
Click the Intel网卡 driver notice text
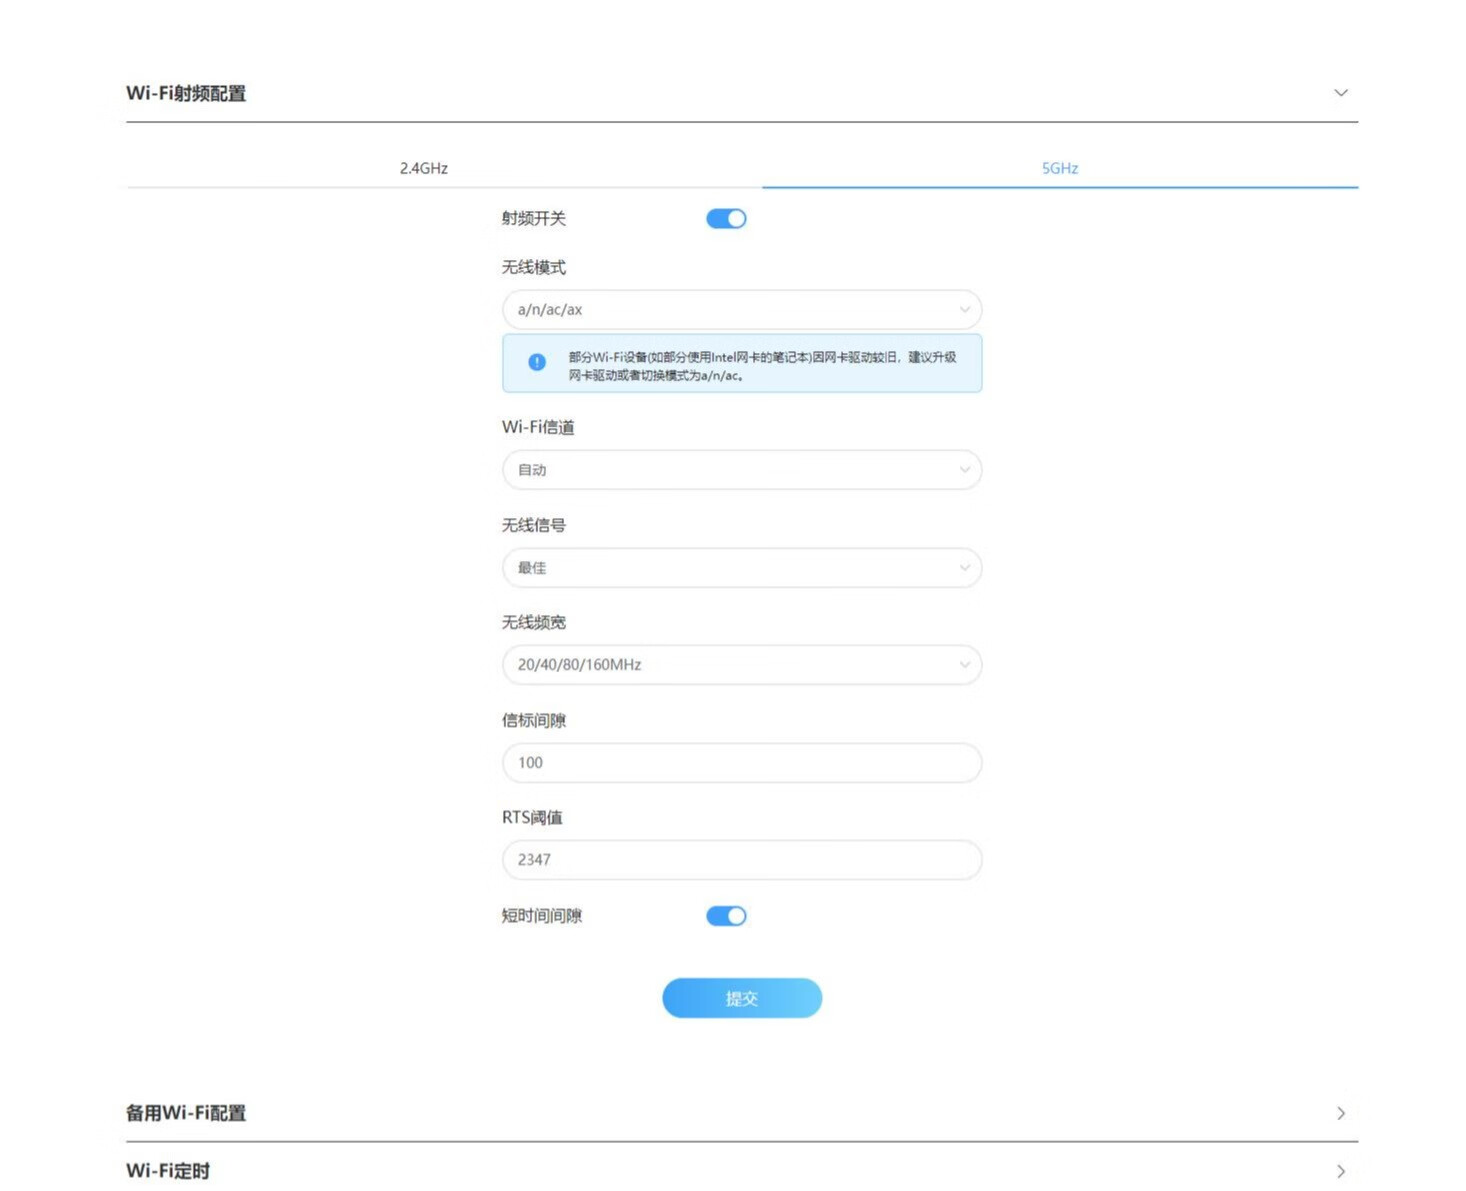point(762,366)
